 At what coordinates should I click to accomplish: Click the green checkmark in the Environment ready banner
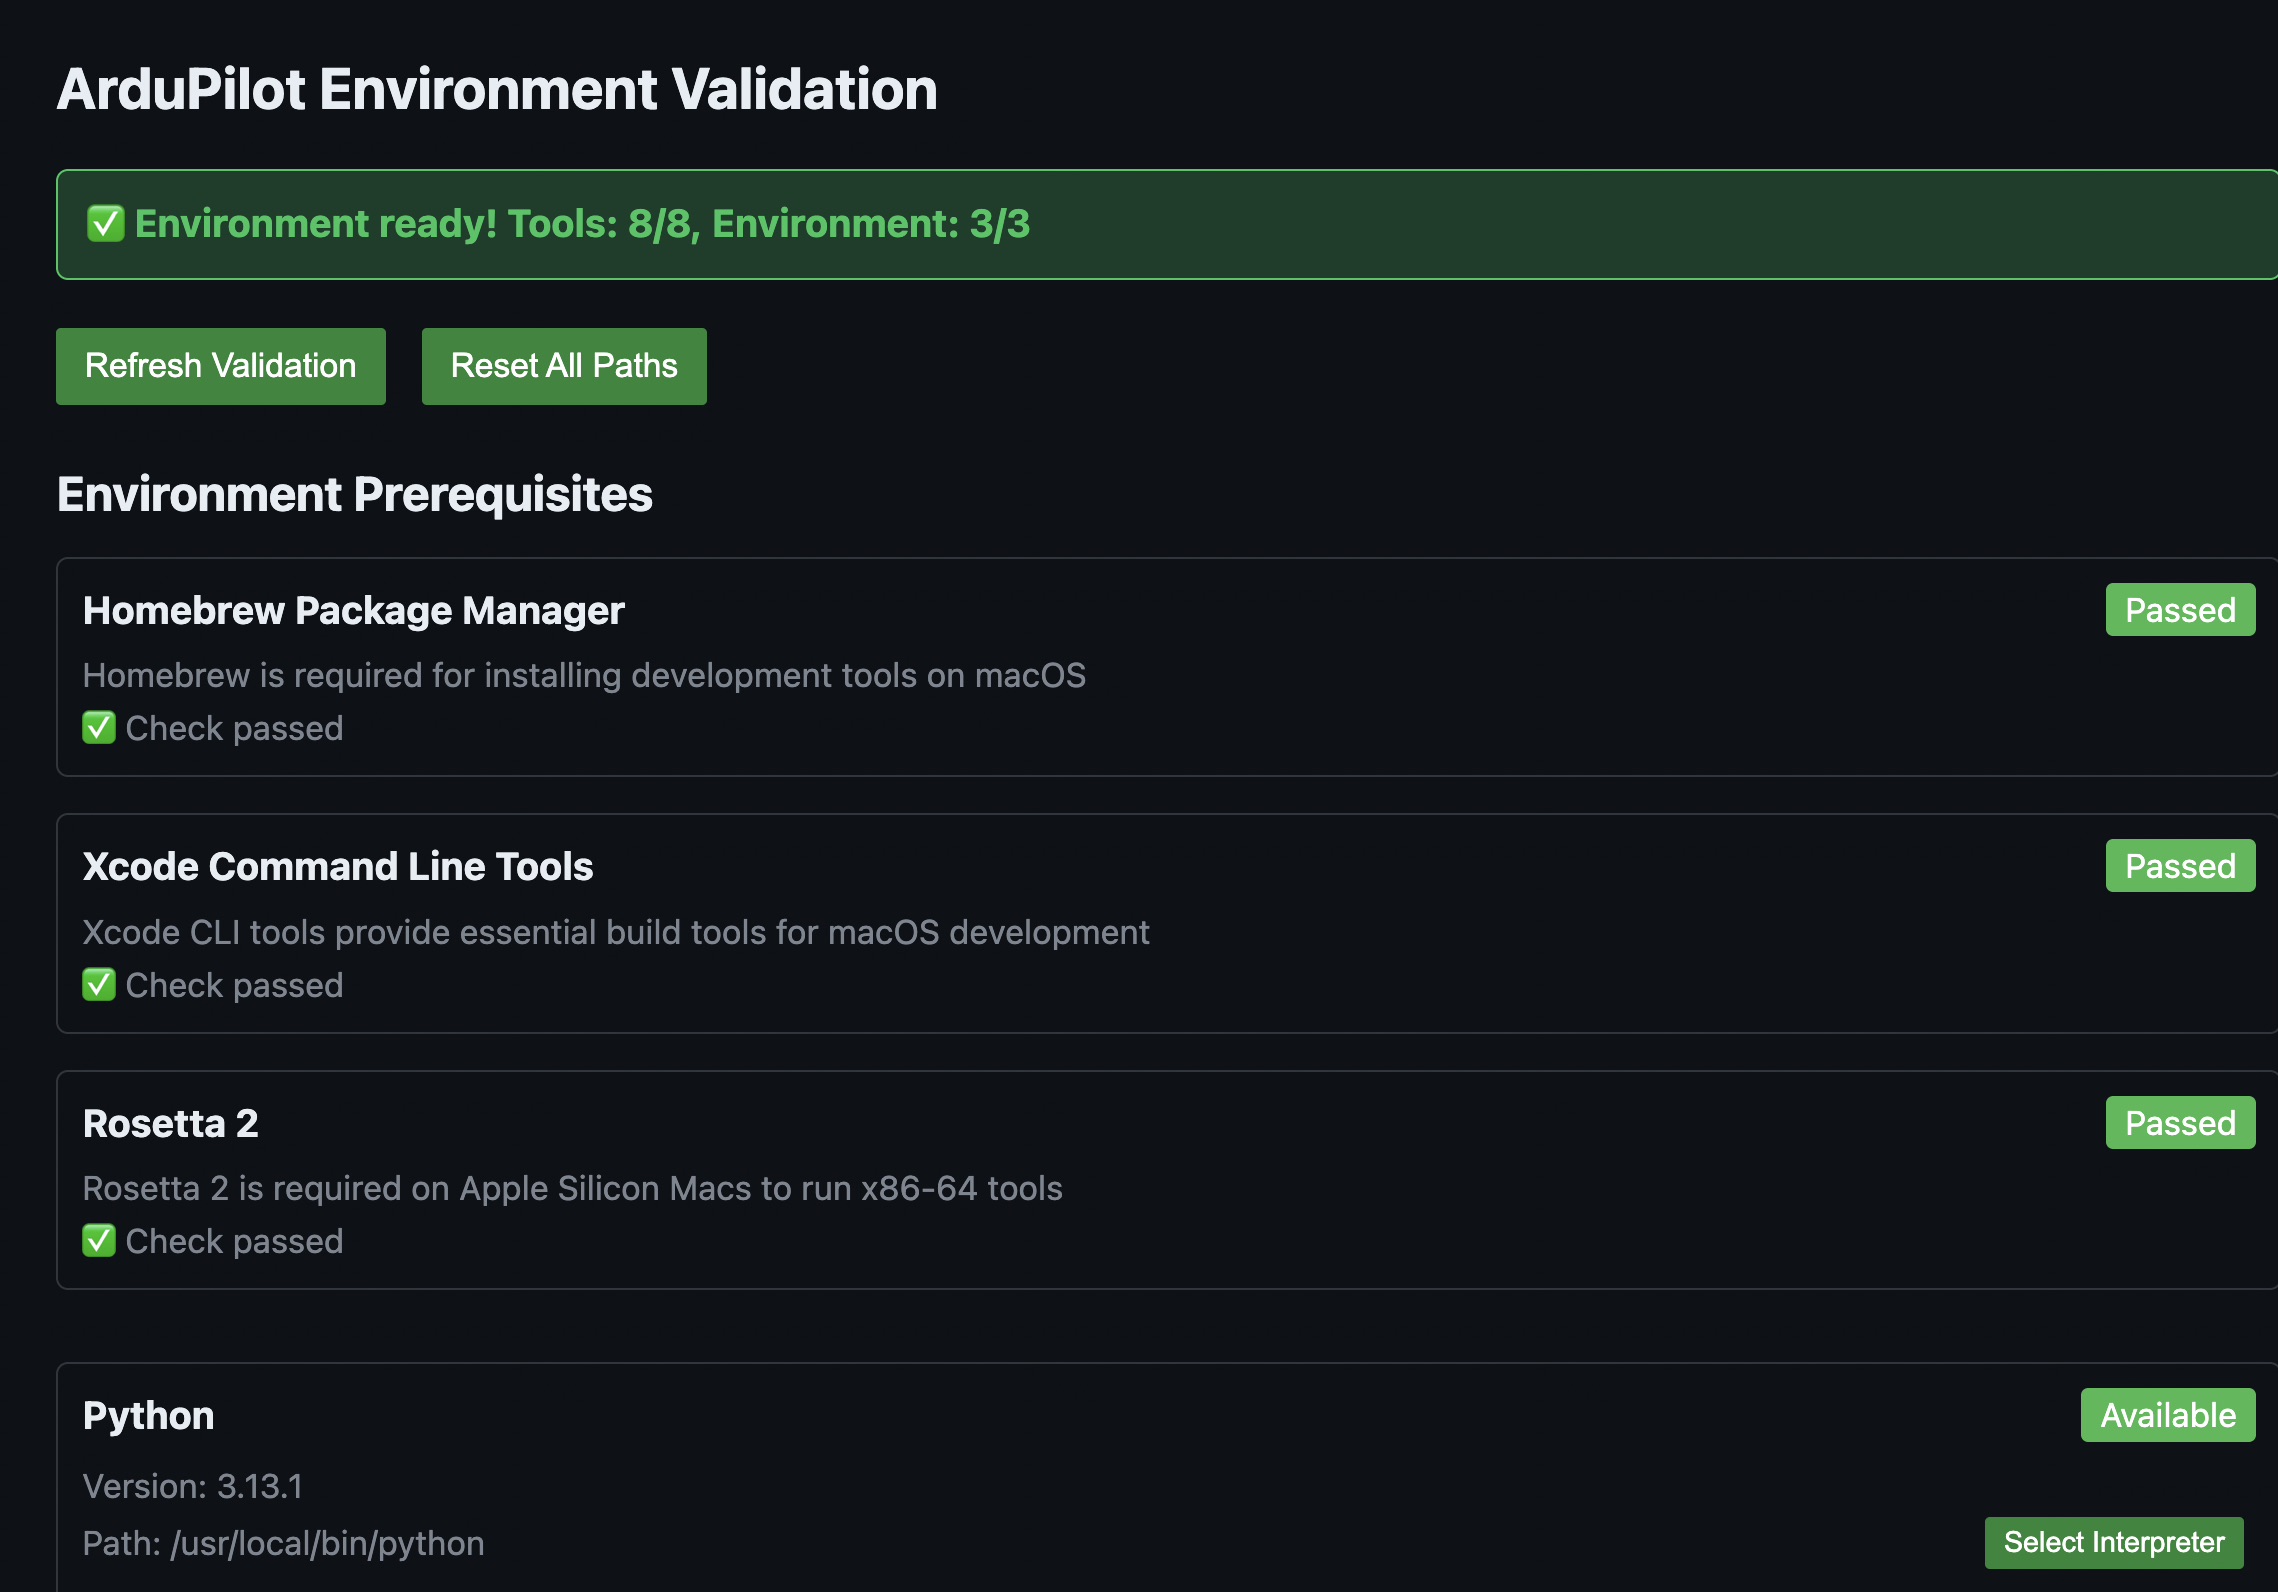[105, 224]
